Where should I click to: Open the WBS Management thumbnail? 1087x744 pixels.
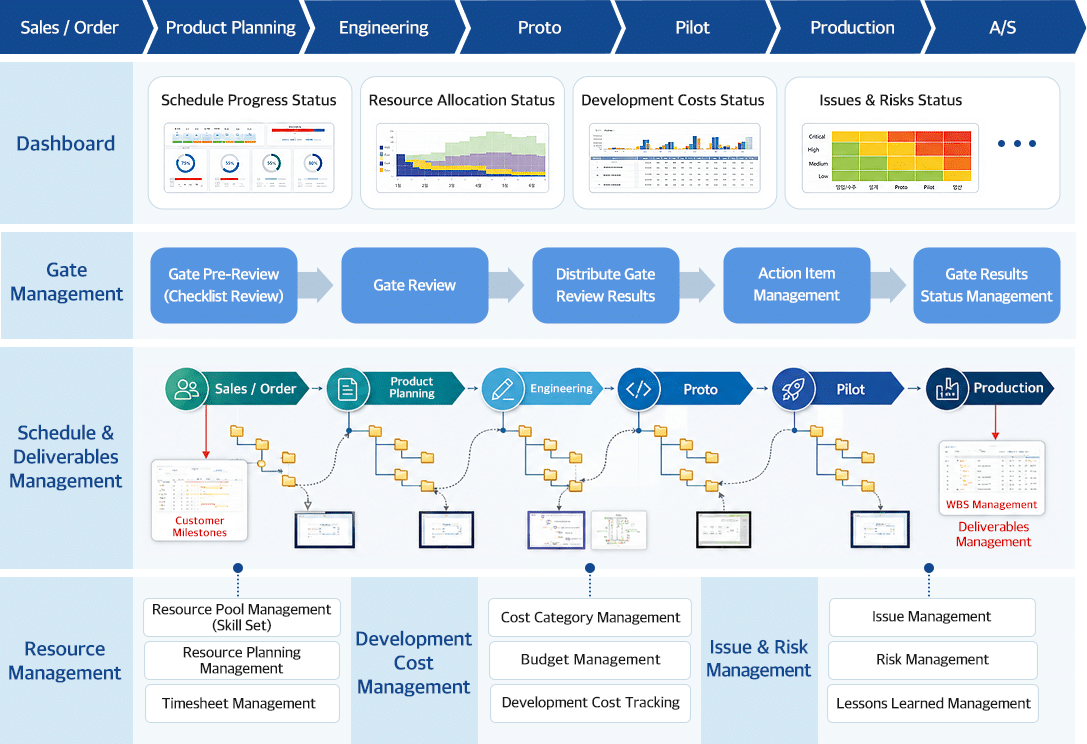coord(991,478)
